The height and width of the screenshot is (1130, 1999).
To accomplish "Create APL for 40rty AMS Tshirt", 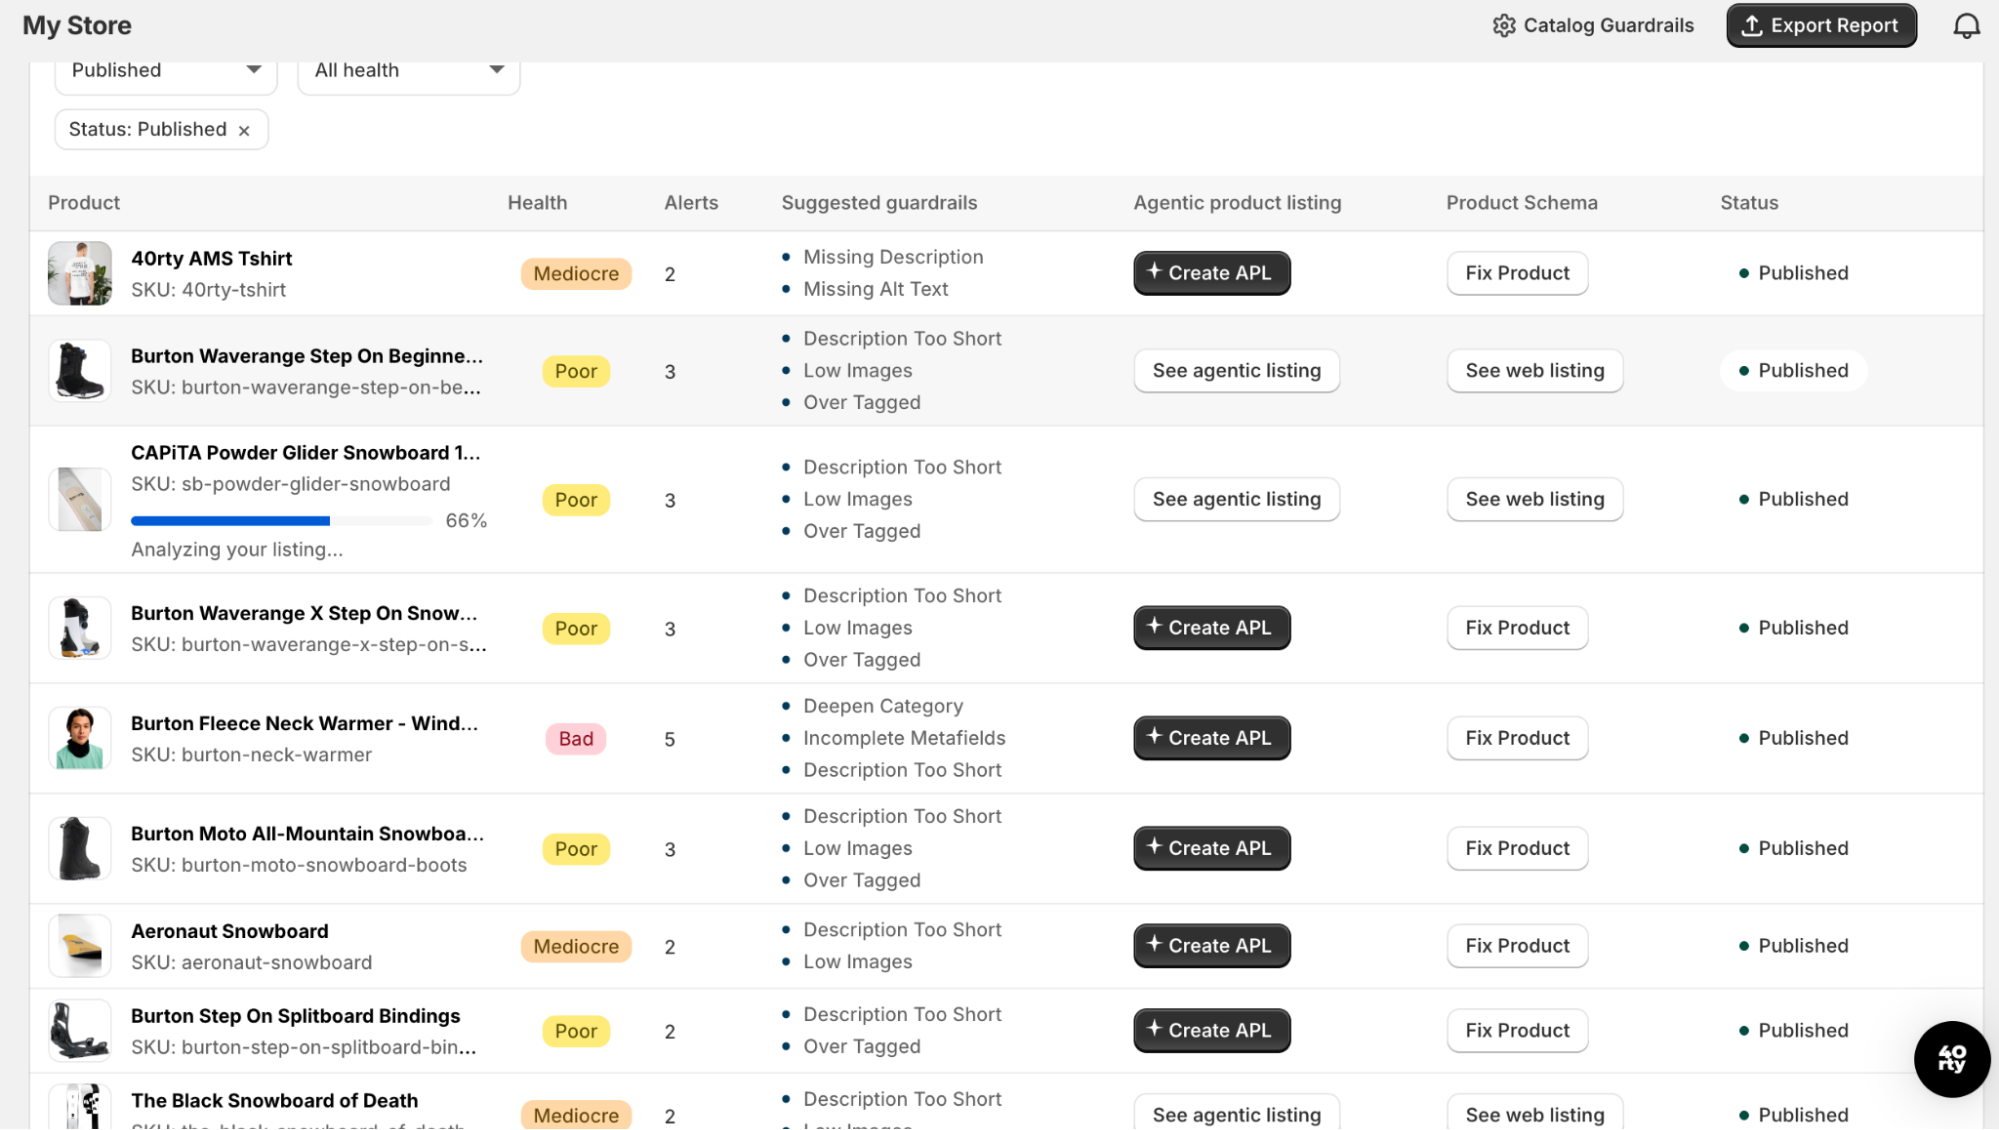I will (x=1211, y=273).
